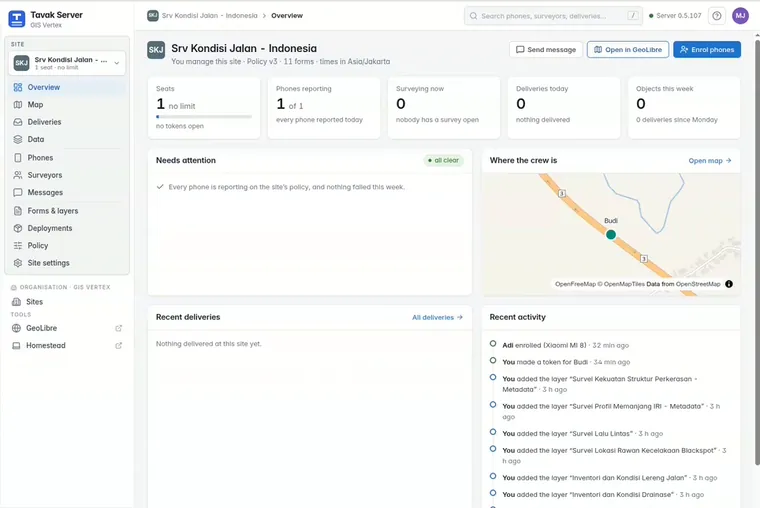Screen dimensions: 760x508
Task: Click the Data layers stack icon
Action: pyautogui.click(x=18, y=140)
